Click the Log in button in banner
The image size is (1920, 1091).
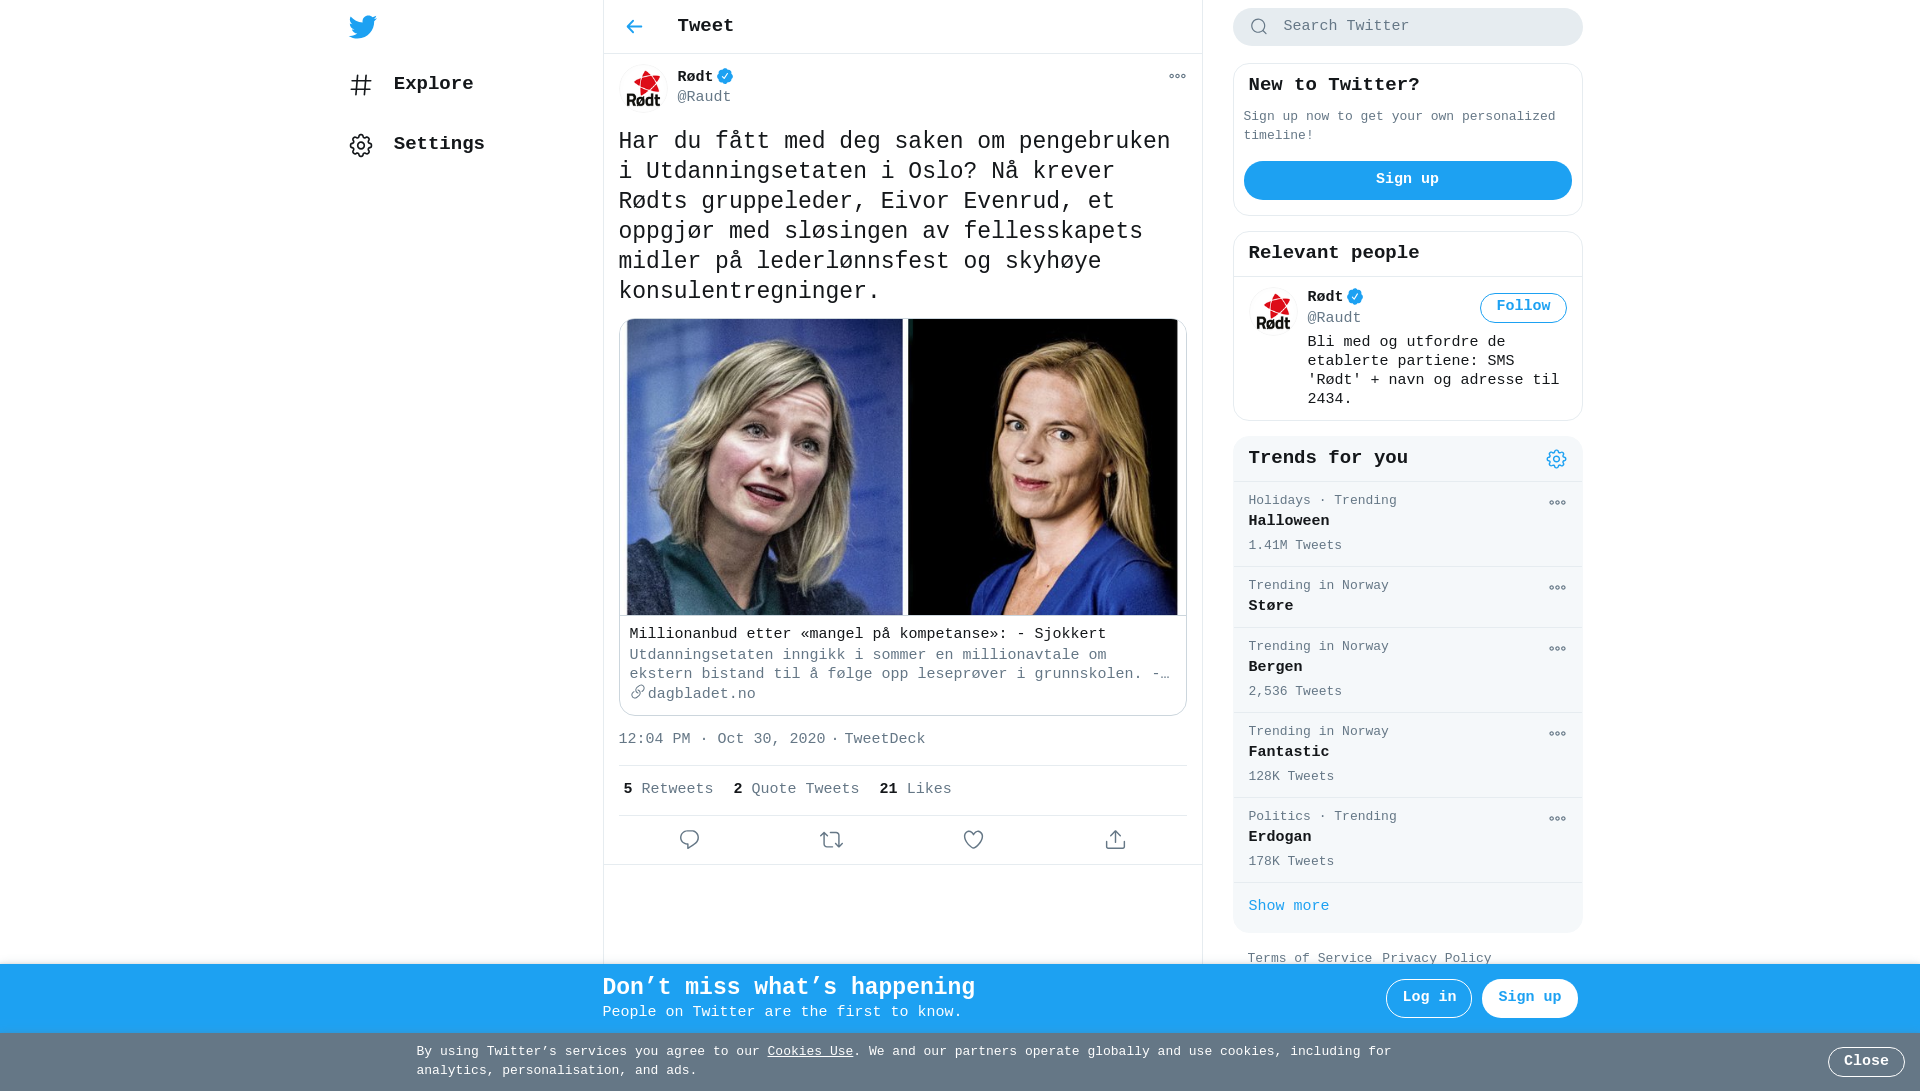pos(1428,998)
